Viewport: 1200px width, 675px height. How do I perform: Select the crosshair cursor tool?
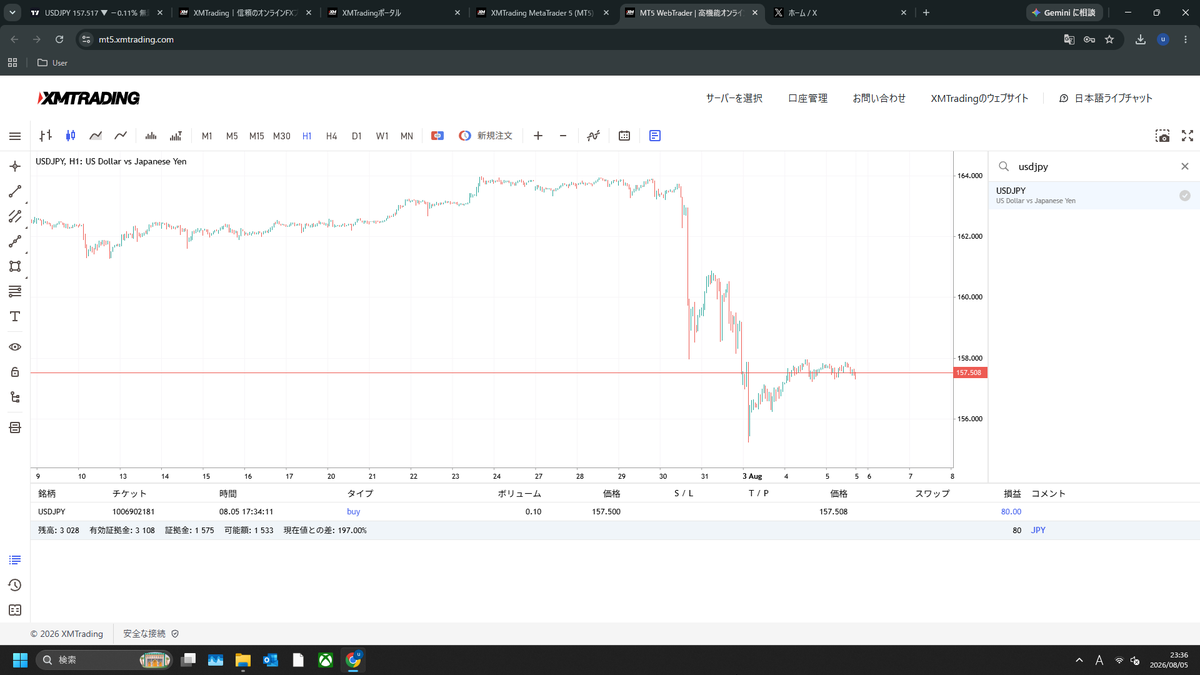15,166
